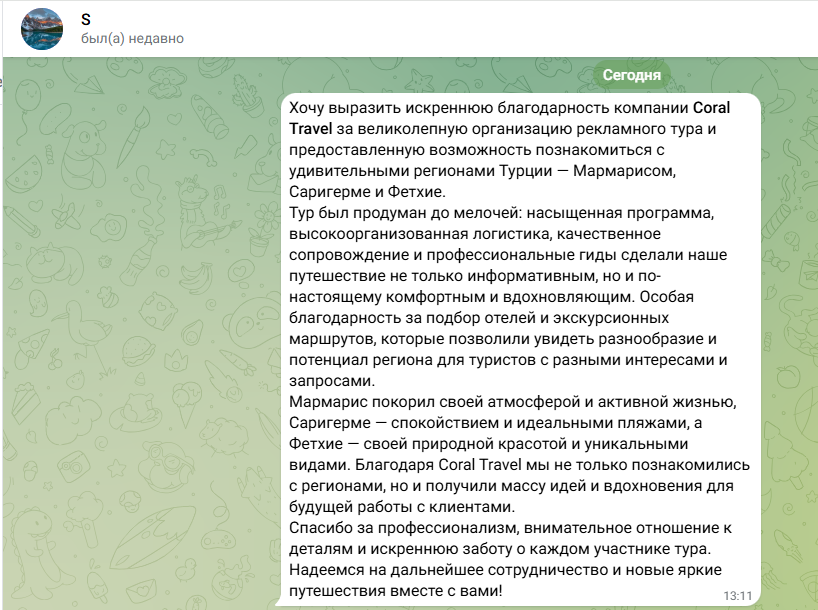The width and height of the screenshot is (818, 610).
Task: Click contact name "S" in header
Action: pos(86,20)
